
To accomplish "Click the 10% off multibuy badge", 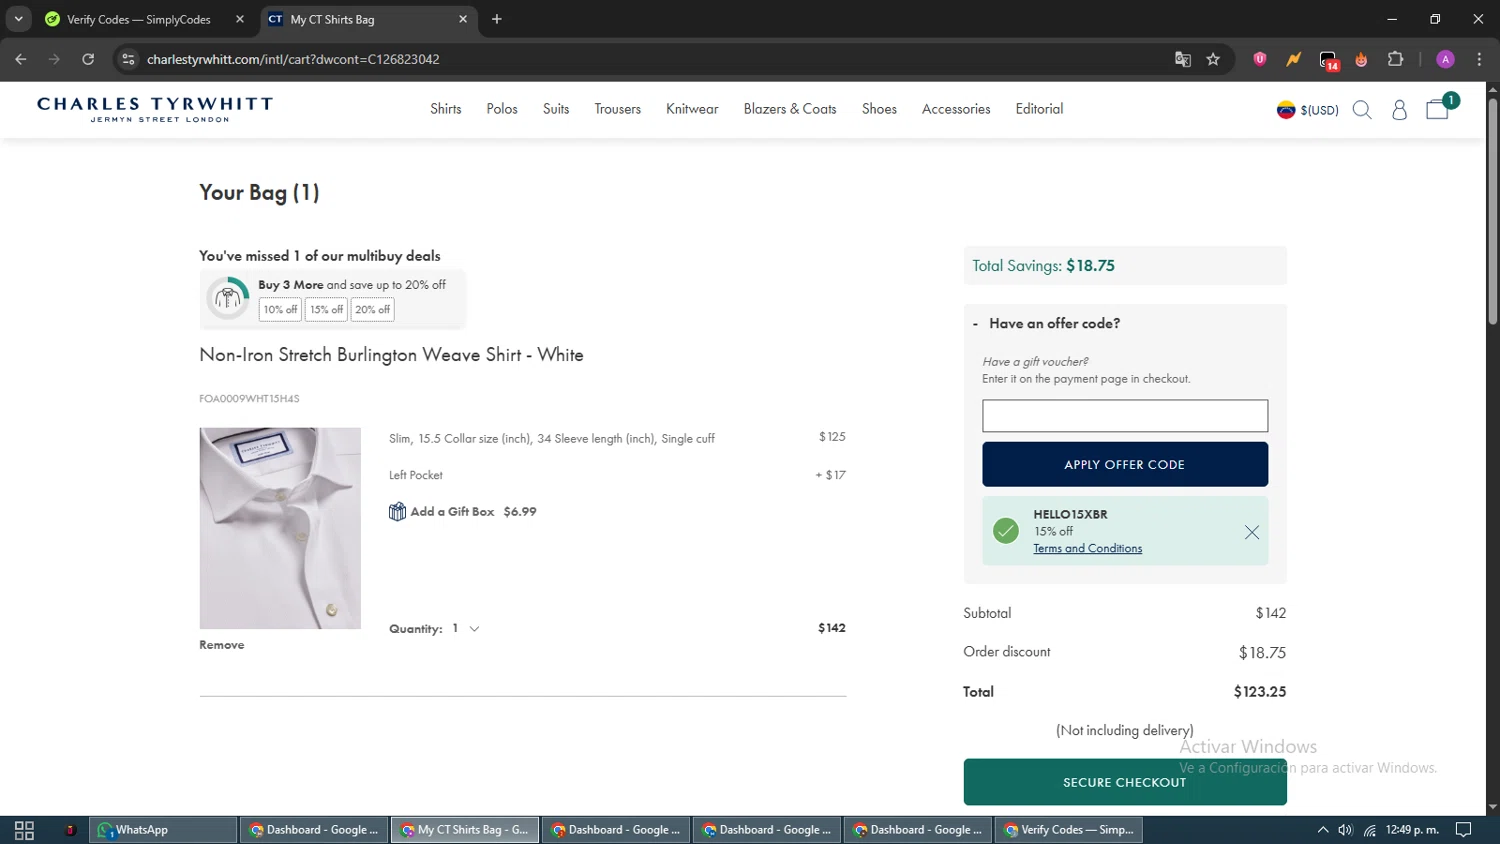I will point(280,310).
